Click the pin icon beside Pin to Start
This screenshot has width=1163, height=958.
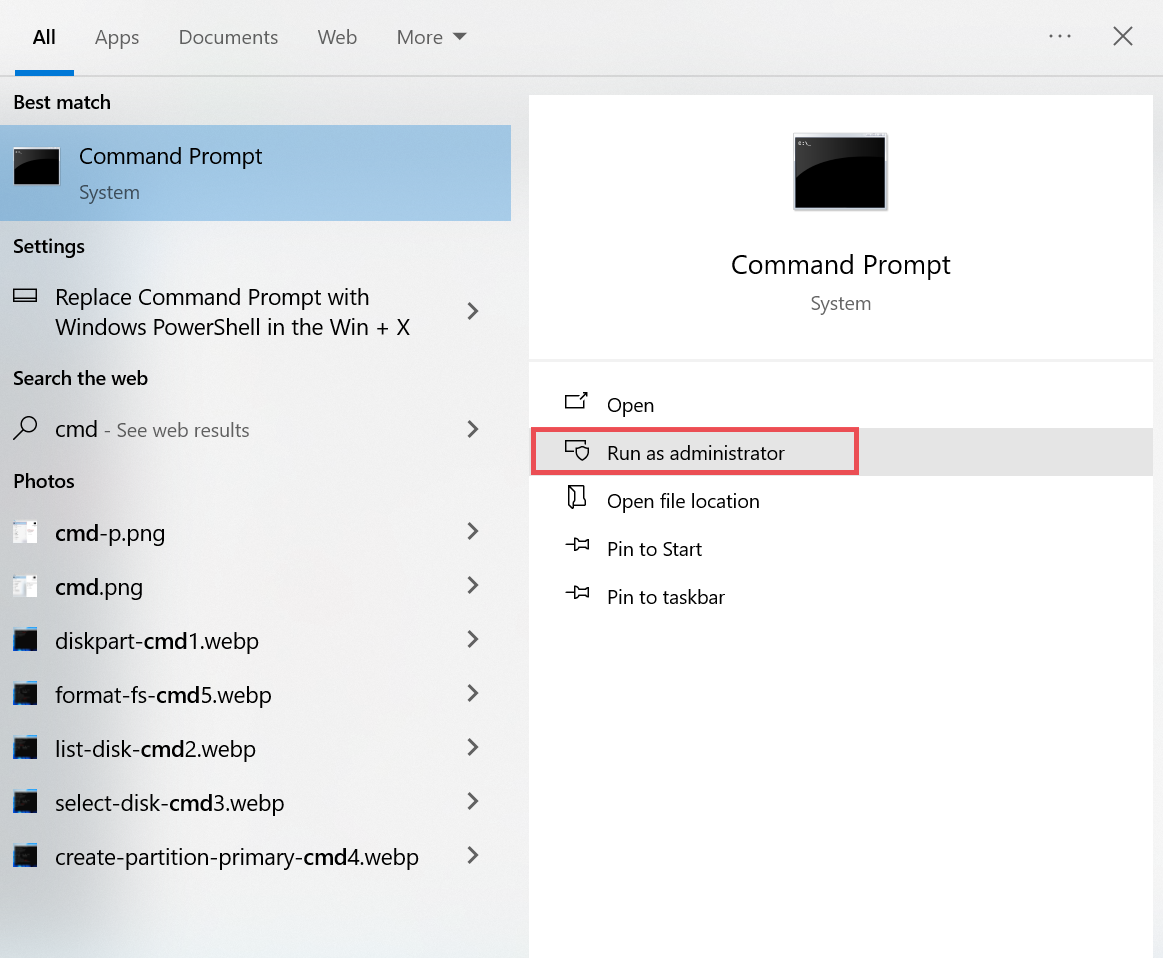pos(577,545)
